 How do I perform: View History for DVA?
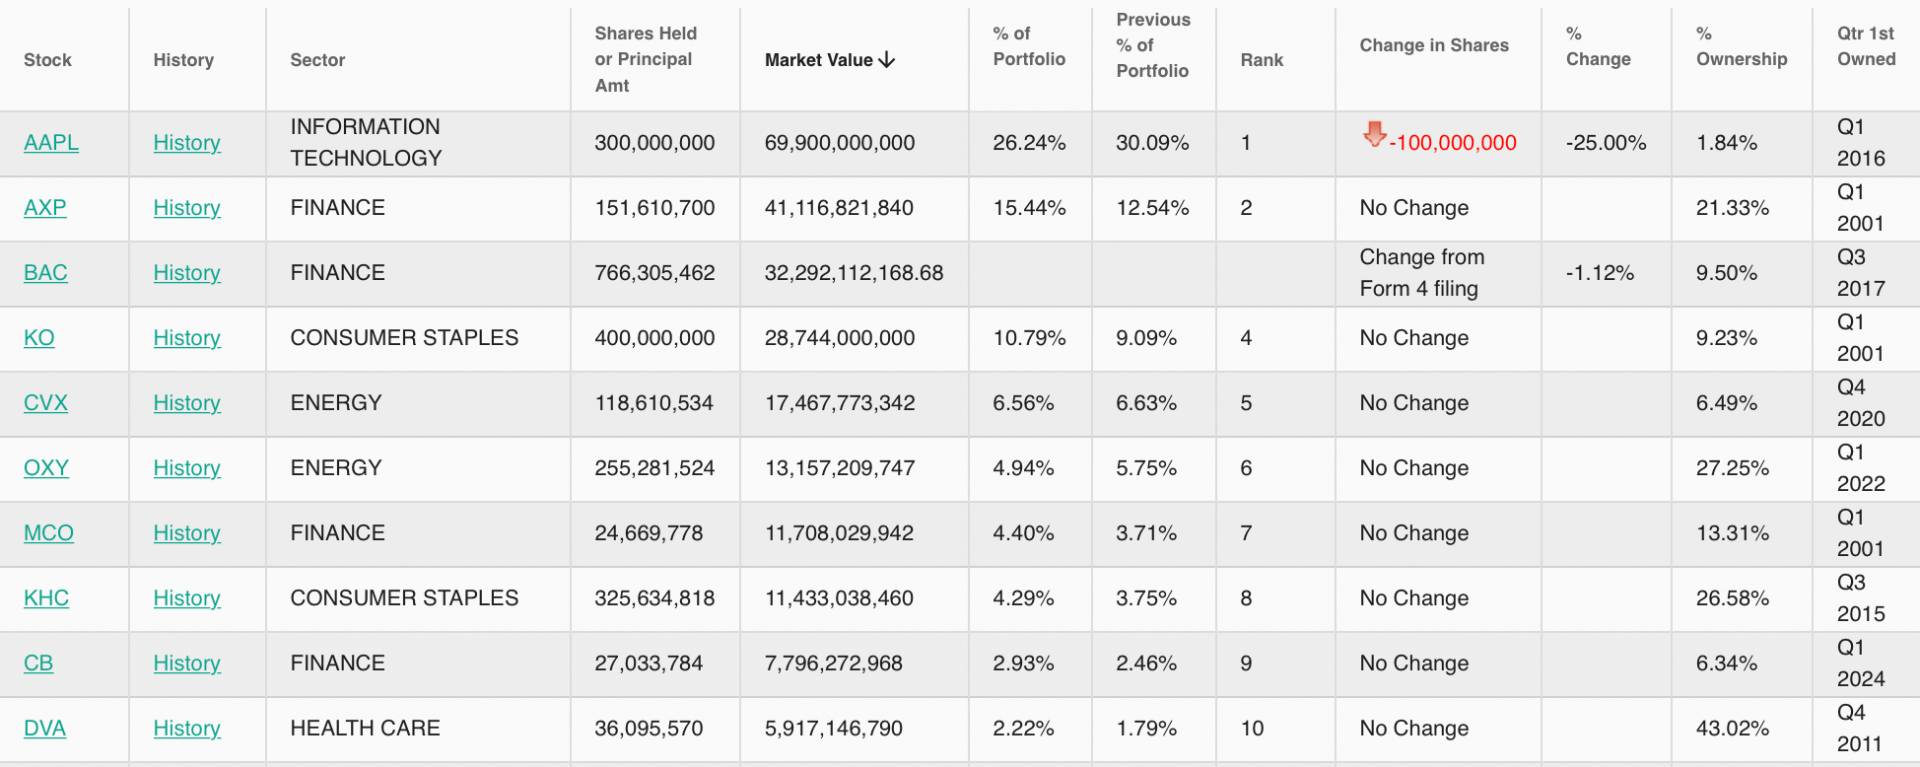click(x=187, y=728)
